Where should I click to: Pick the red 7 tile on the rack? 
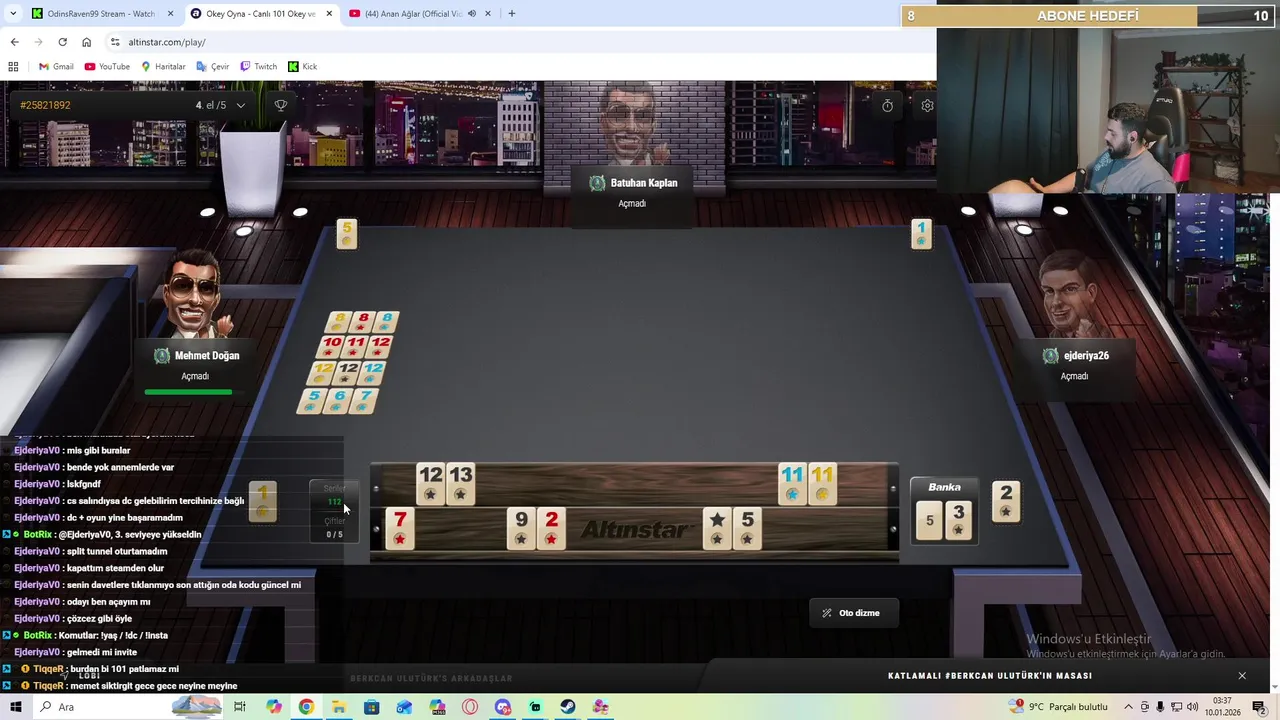[x=400, y=529]
